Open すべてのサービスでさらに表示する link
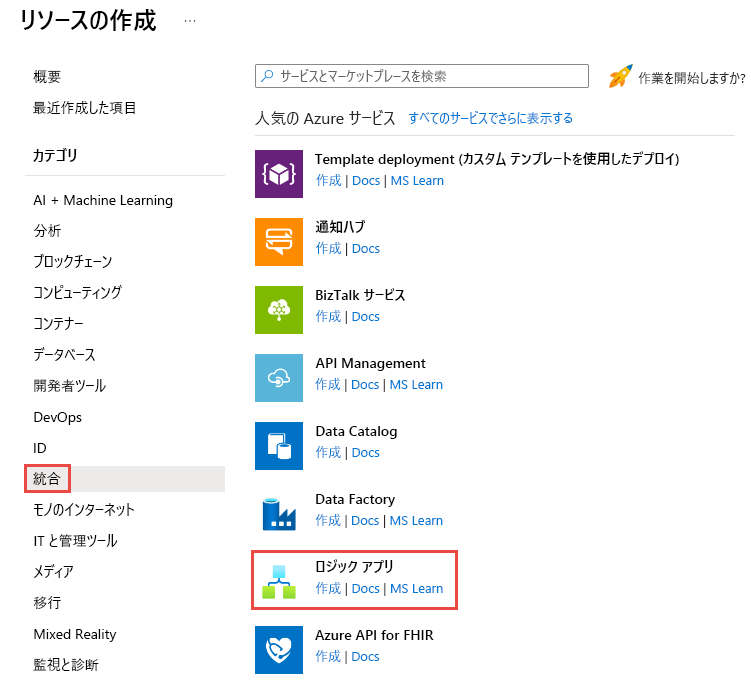The width and height of the screenshot is (751, 681). click(490, 118)
